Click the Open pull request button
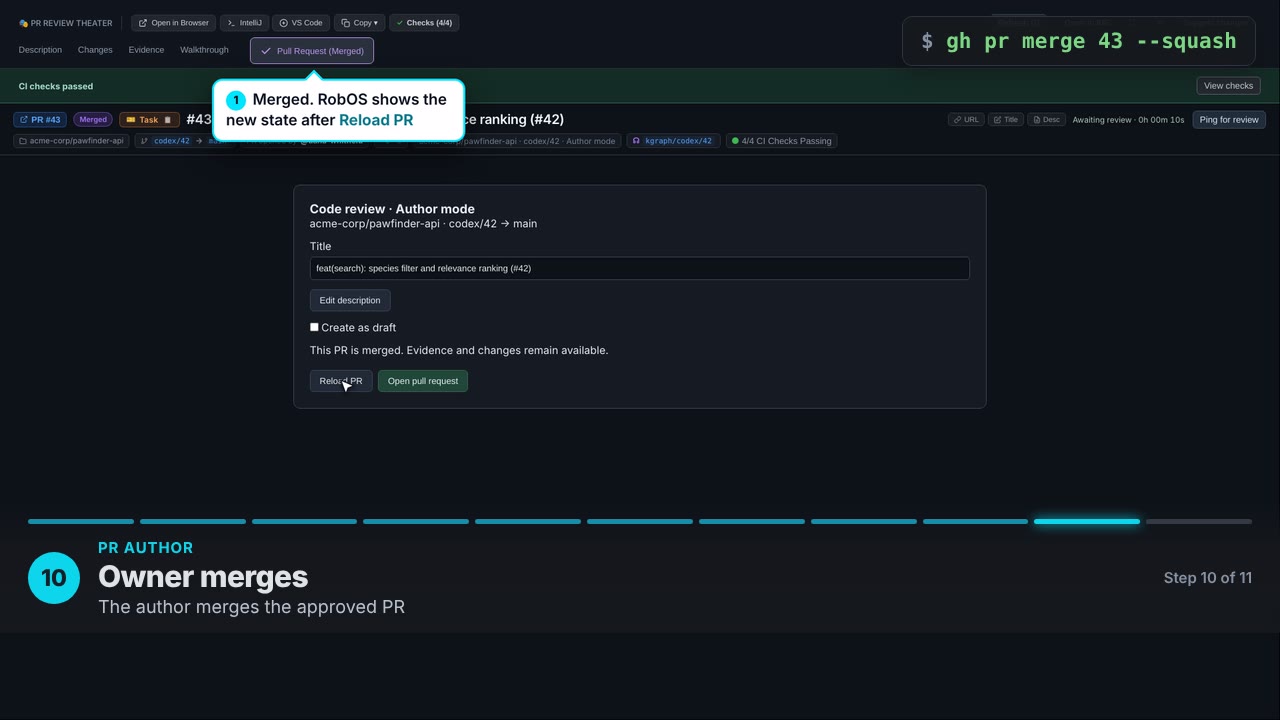 [423, 381]
